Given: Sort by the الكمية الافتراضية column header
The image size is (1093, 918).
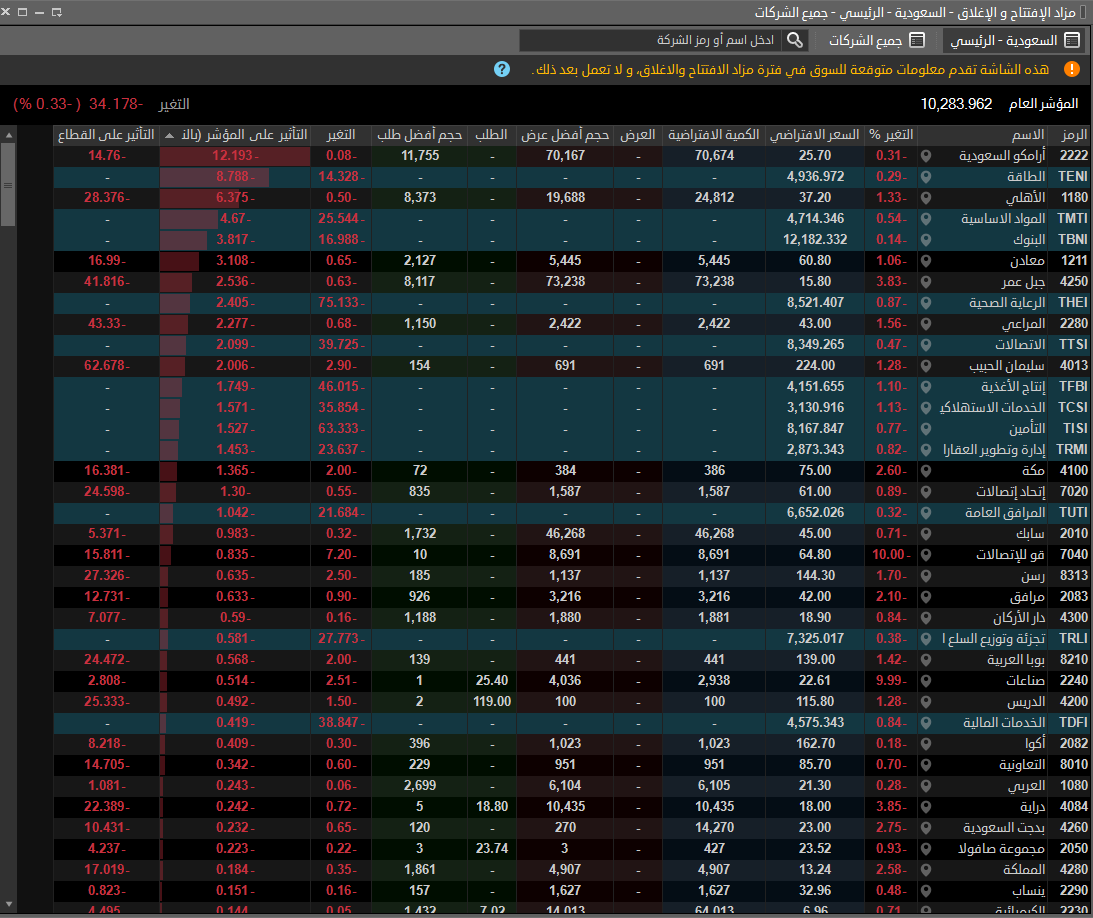Looking at the screenshot, I should 714,135.
